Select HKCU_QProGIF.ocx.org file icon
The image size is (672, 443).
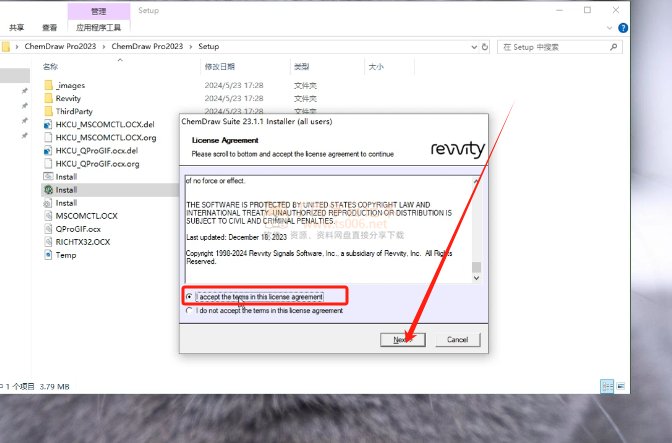pos(48,164)
